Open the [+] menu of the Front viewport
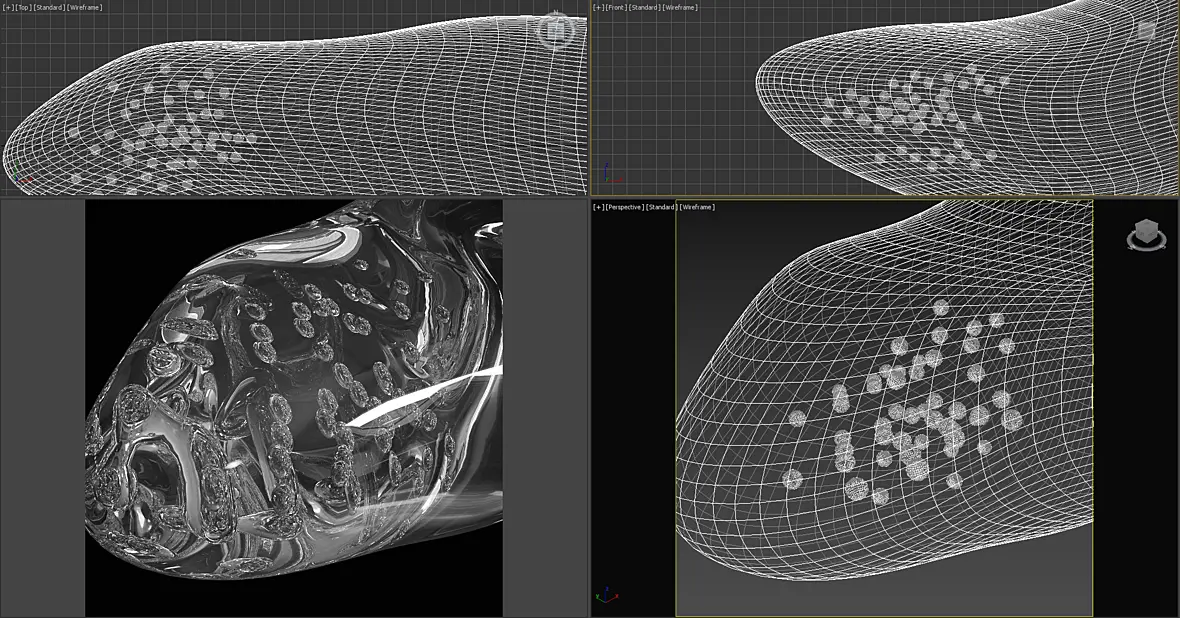The image size is (1180, 618). [599, 8]
